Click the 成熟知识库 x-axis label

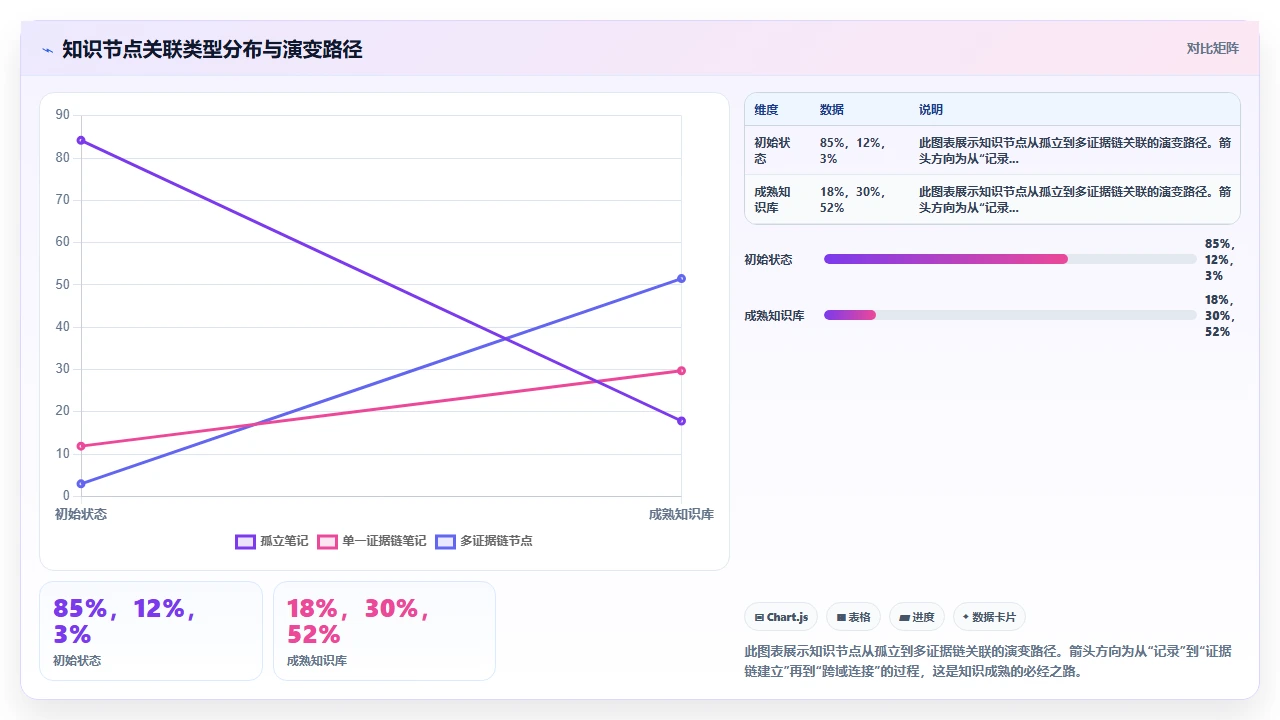click(x=681, y=514)
